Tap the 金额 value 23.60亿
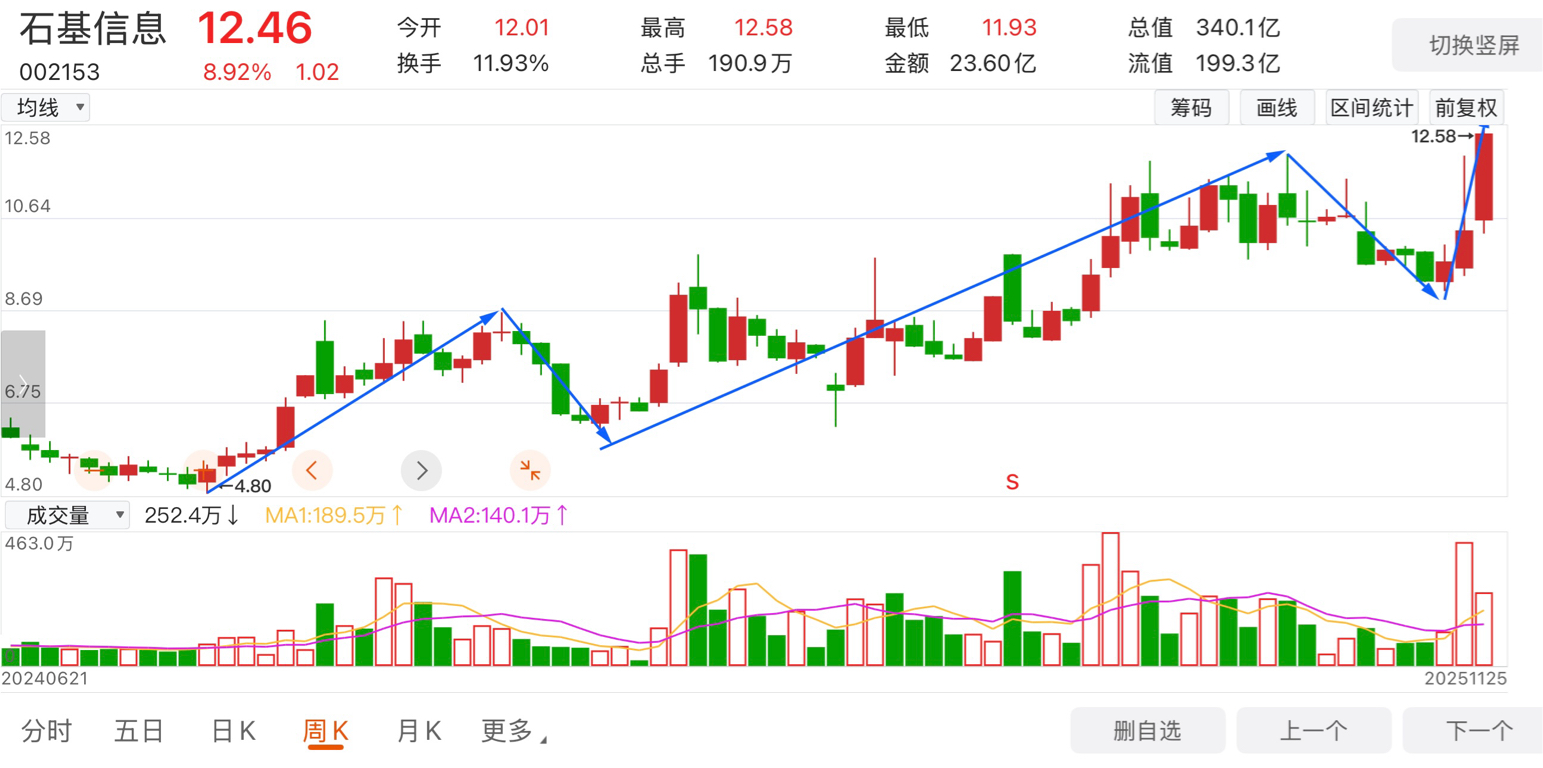Image resolution: width=1543 pixels, height=768 pixels. pyautogui.click(x=994, y=64)
